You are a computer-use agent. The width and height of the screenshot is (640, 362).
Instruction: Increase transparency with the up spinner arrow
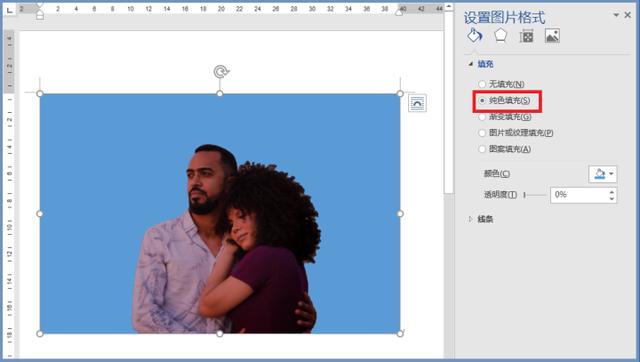click(612, 191)
